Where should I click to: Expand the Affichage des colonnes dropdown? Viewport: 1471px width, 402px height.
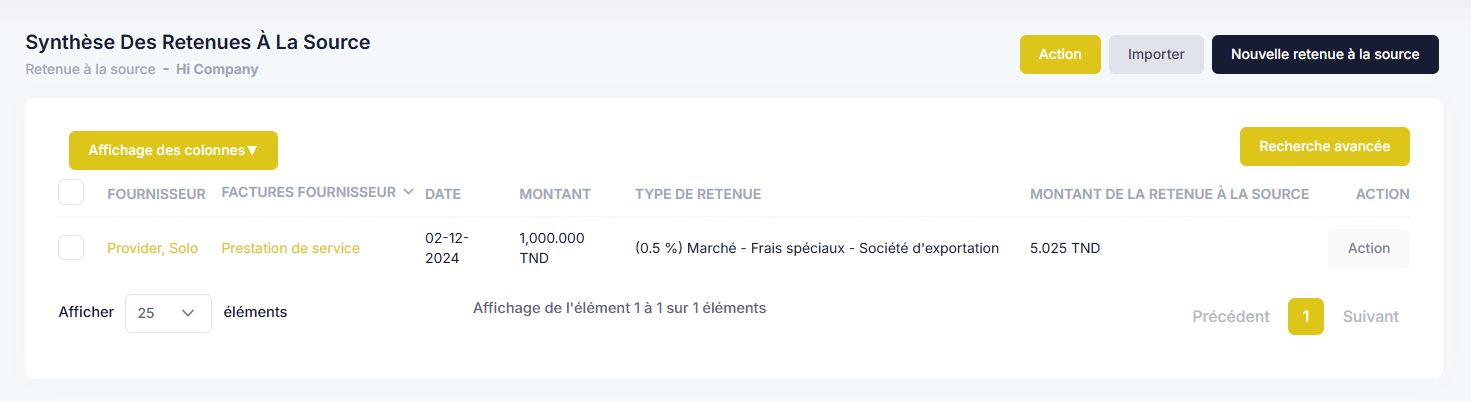point(173,150)
